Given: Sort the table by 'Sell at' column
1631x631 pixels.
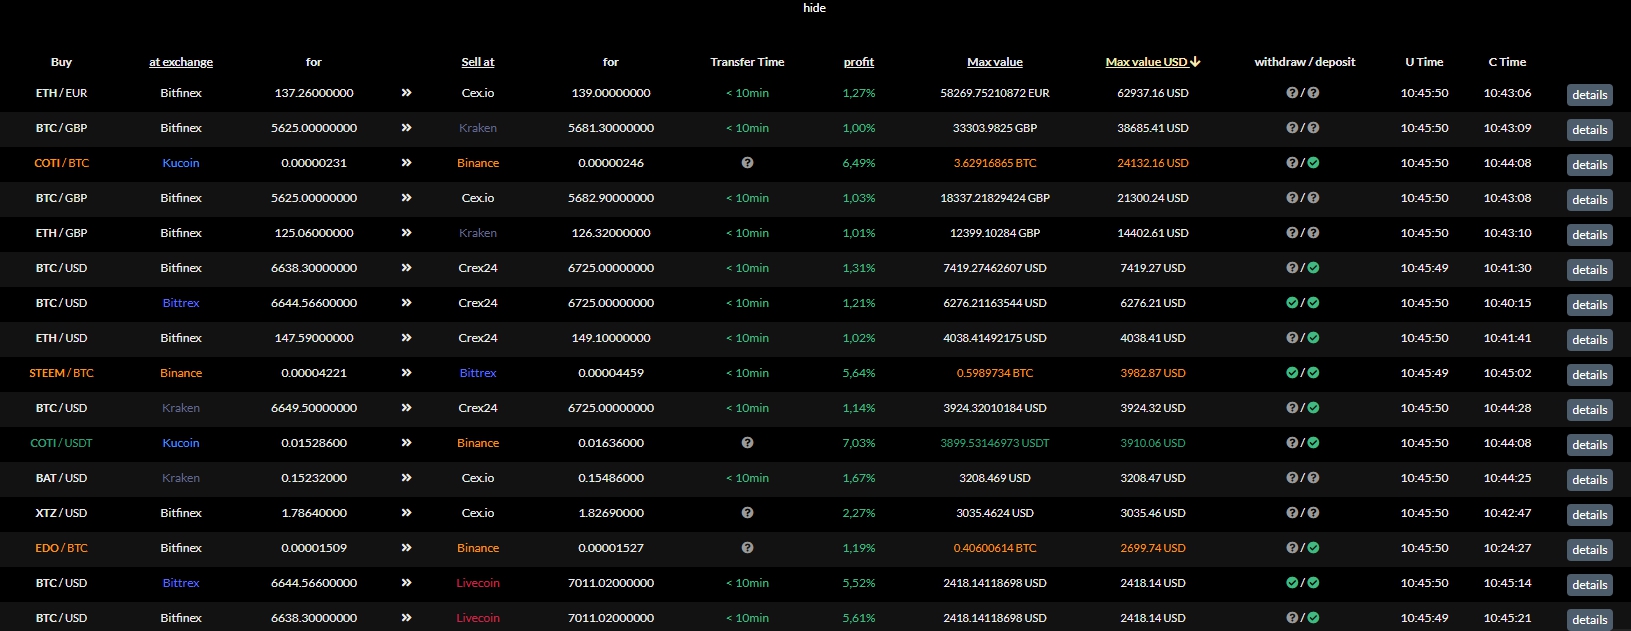Looking at the screenshot, I should click(478, 62).
